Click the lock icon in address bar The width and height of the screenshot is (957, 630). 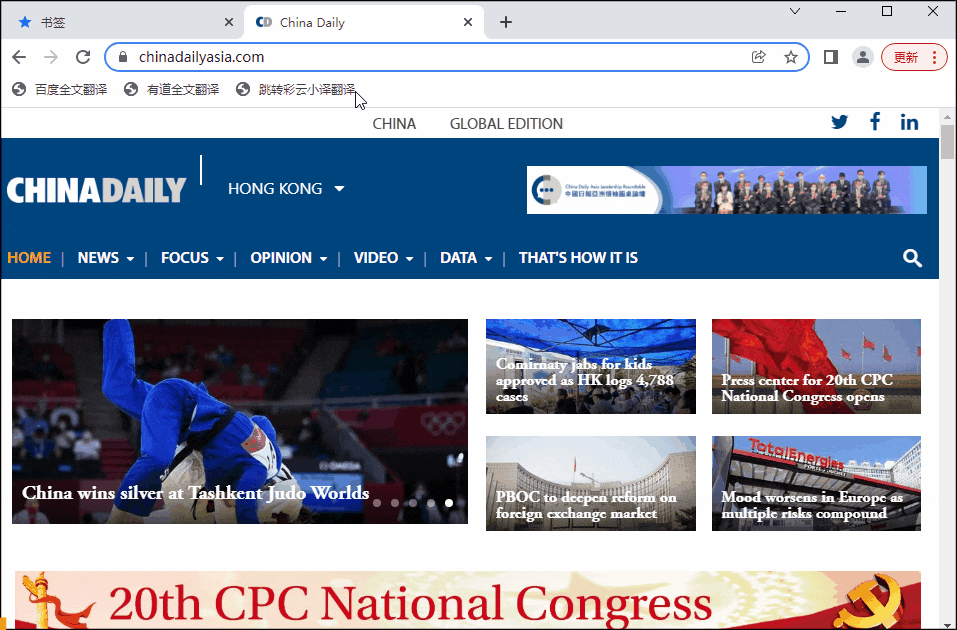123,57
